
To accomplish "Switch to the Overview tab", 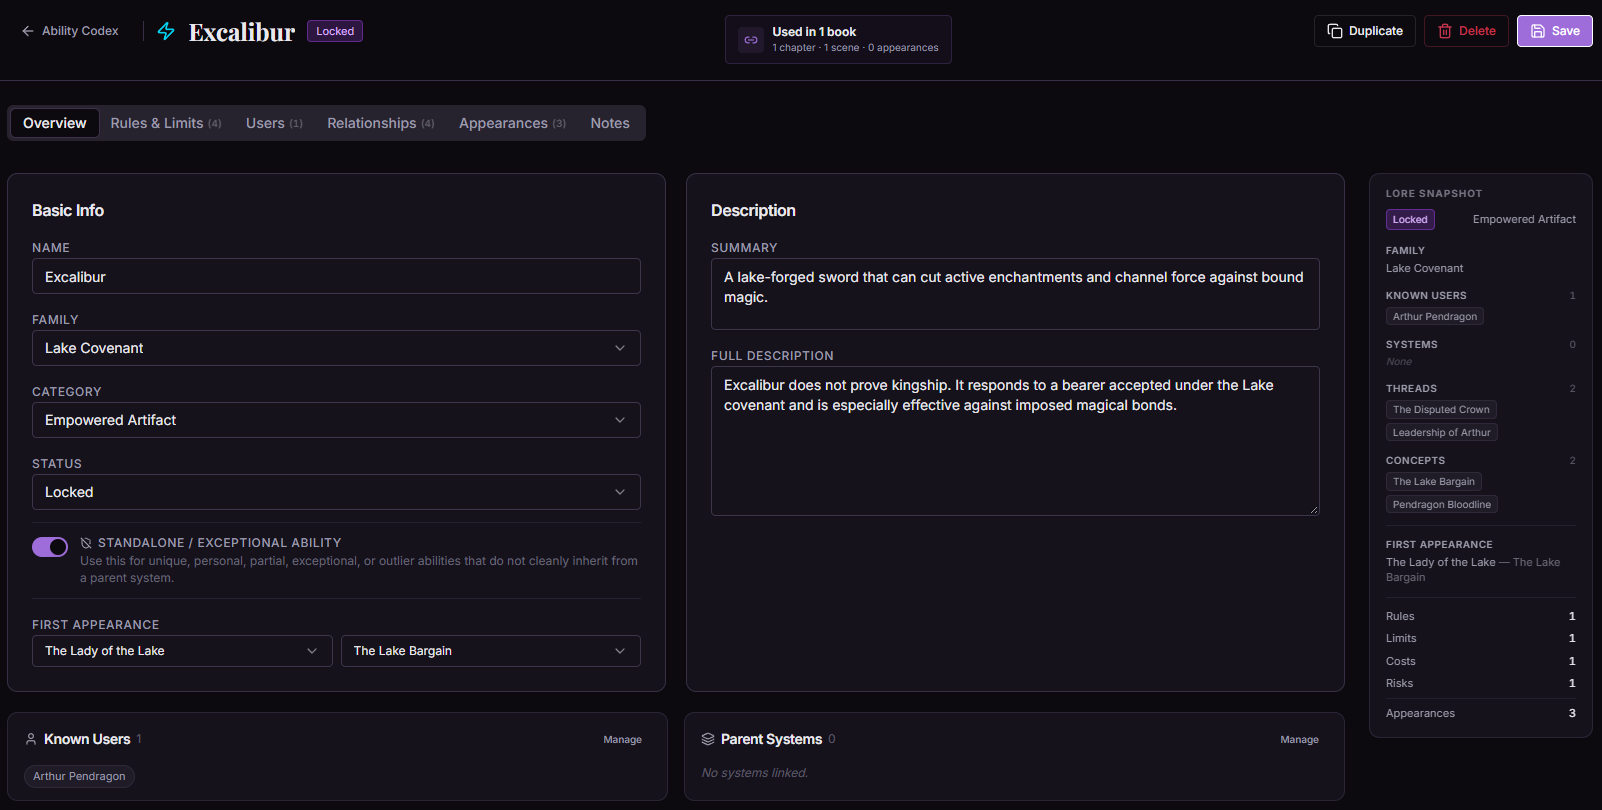I will (55, 123).
